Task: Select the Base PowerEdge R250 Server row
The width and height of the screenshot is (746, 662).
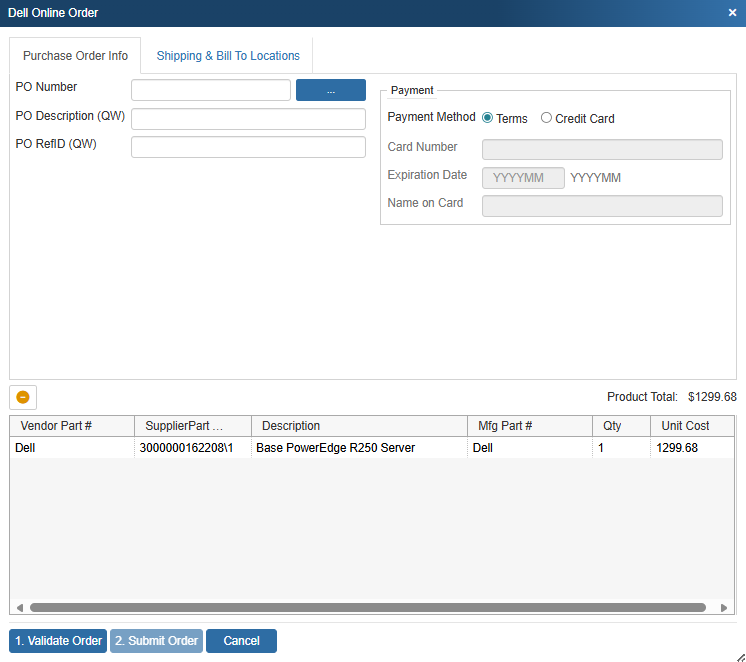Action: click(x=335, y=448)
